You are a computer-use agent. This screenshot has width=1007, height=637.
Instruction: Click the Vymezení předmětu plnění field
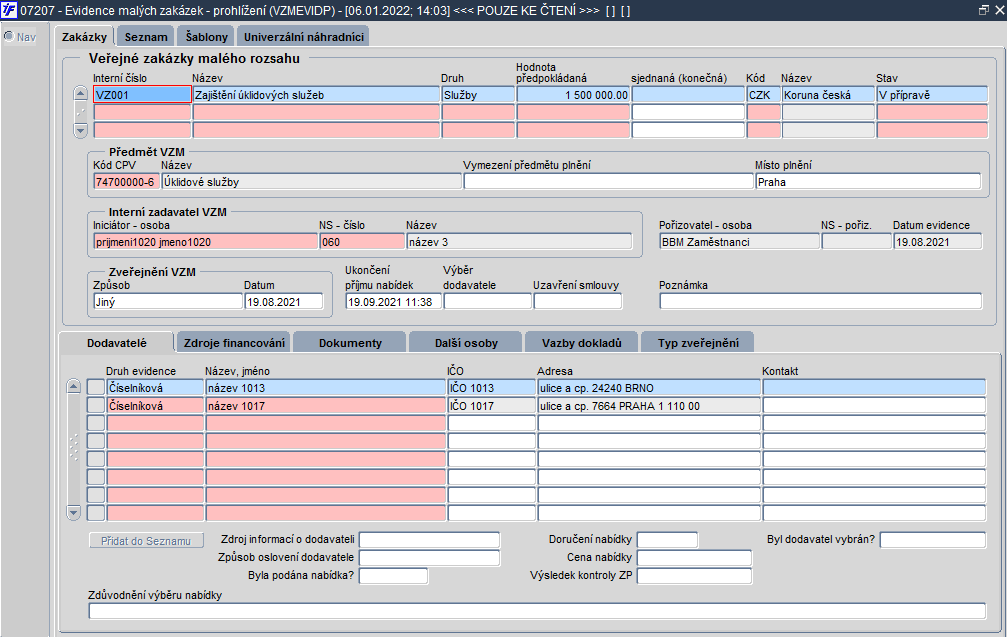[x=608, y=182]
